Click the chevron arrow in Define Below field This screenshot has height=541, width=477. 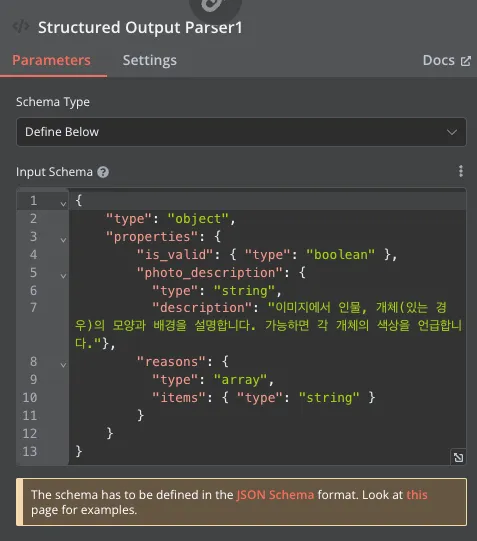tap(452, 132)
